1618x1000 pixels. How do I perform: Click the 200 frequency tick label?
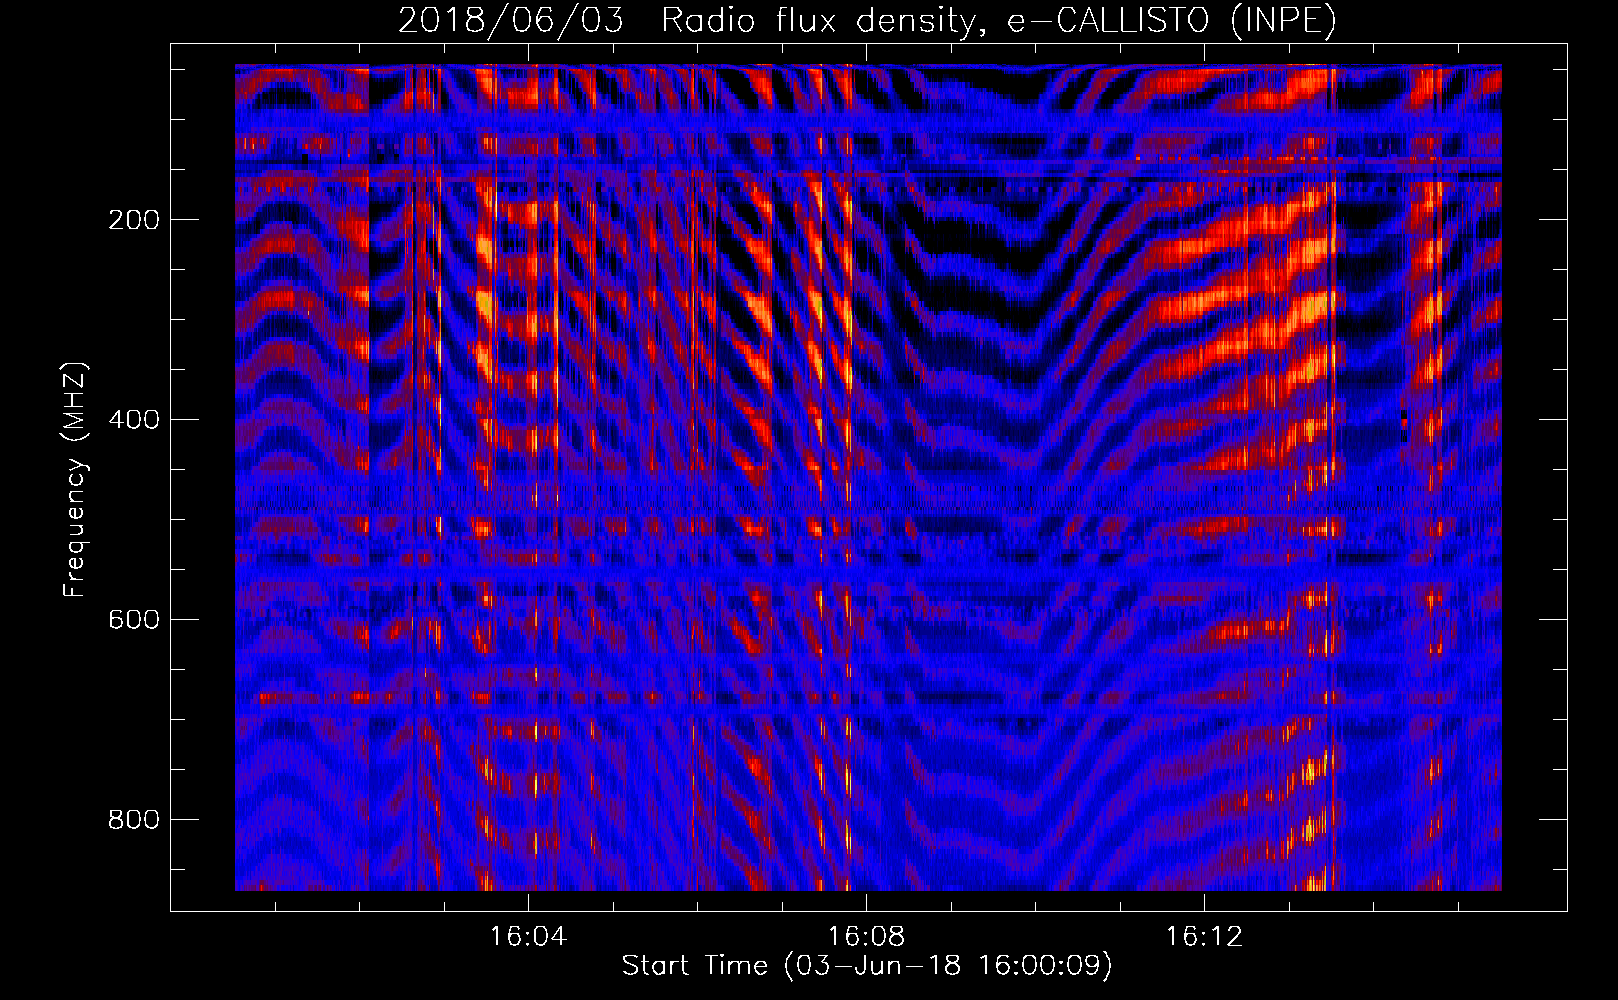pyautogui.click(x=134, y=220)
